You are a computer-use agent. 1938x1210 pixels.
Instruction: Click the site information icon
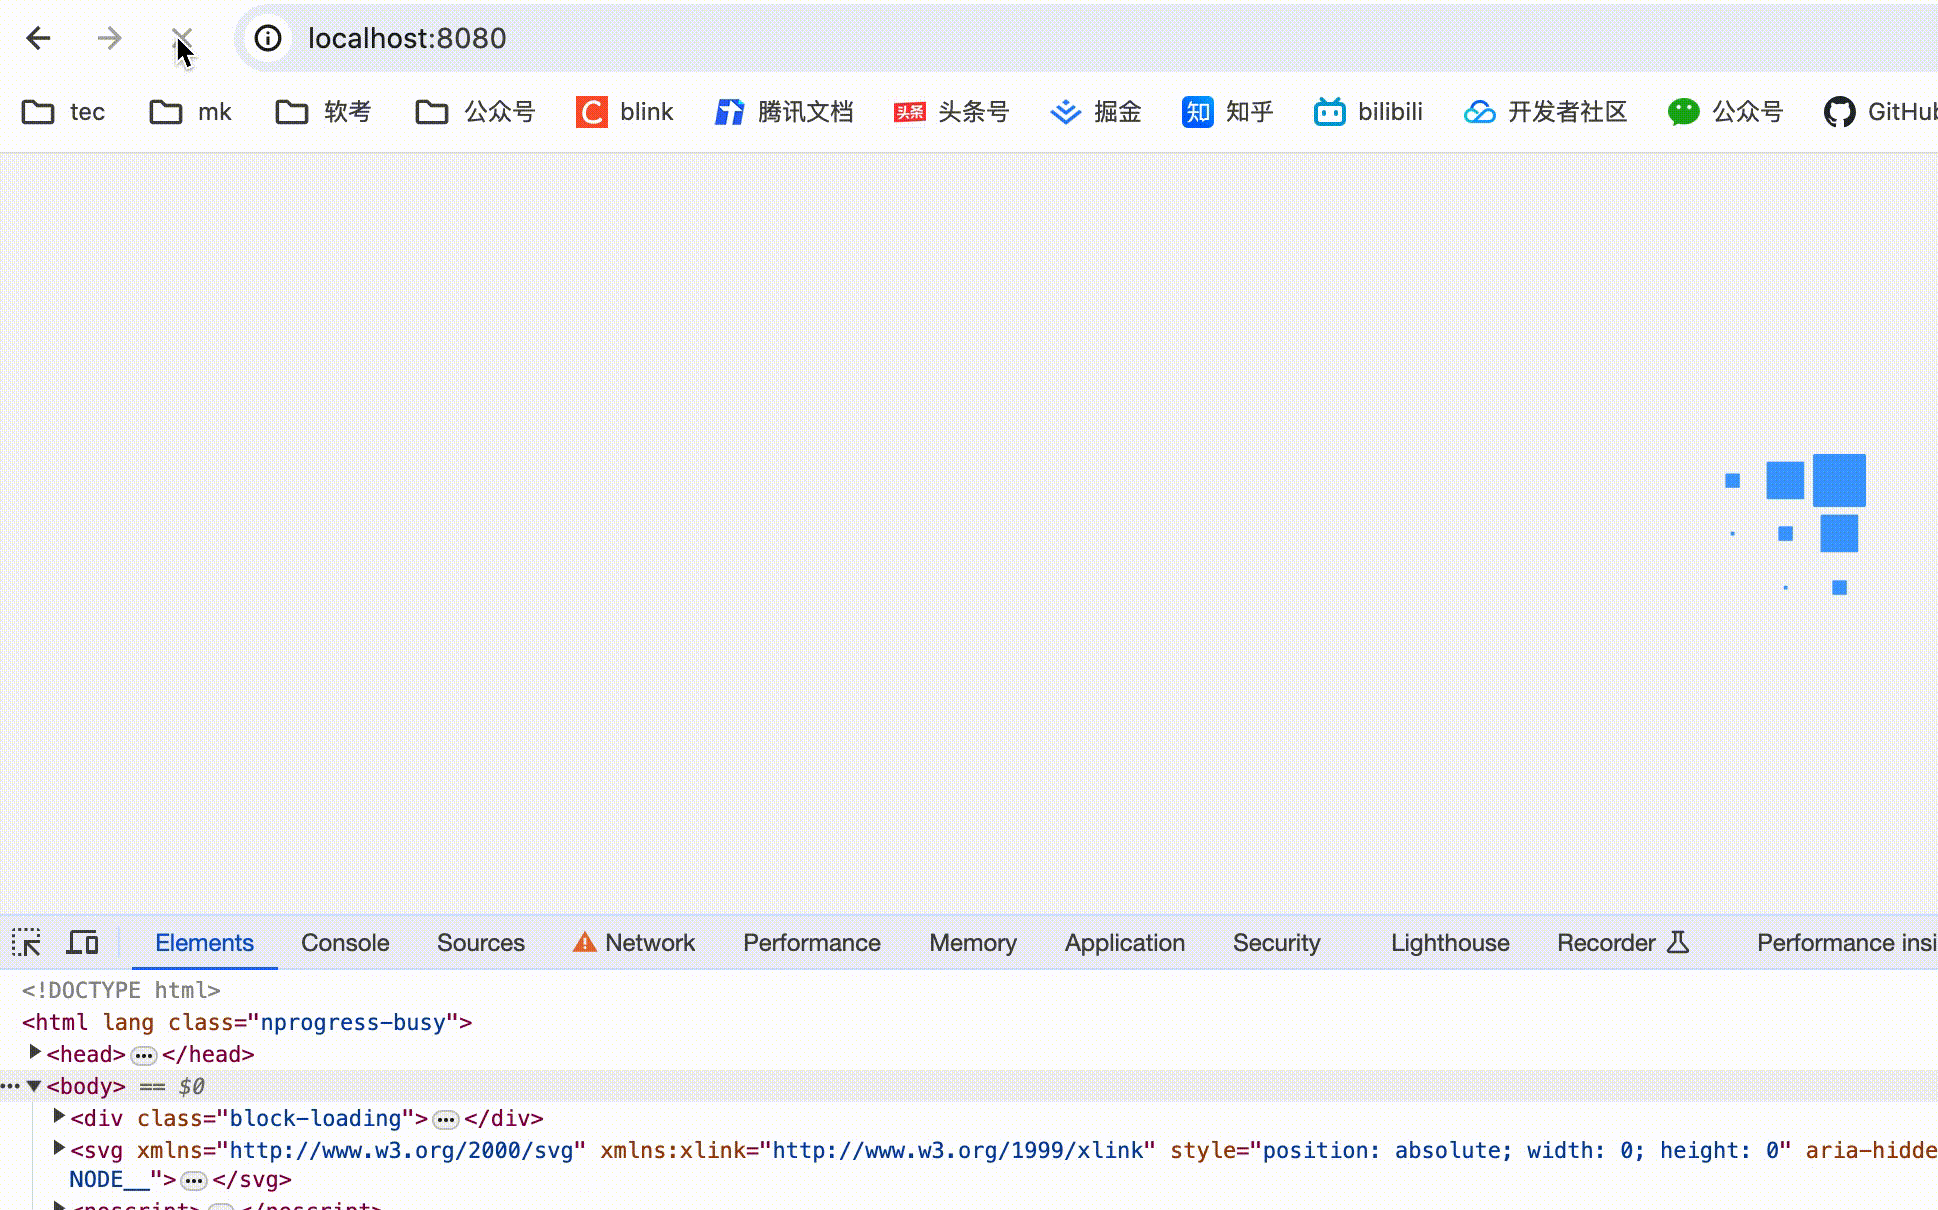267,38
